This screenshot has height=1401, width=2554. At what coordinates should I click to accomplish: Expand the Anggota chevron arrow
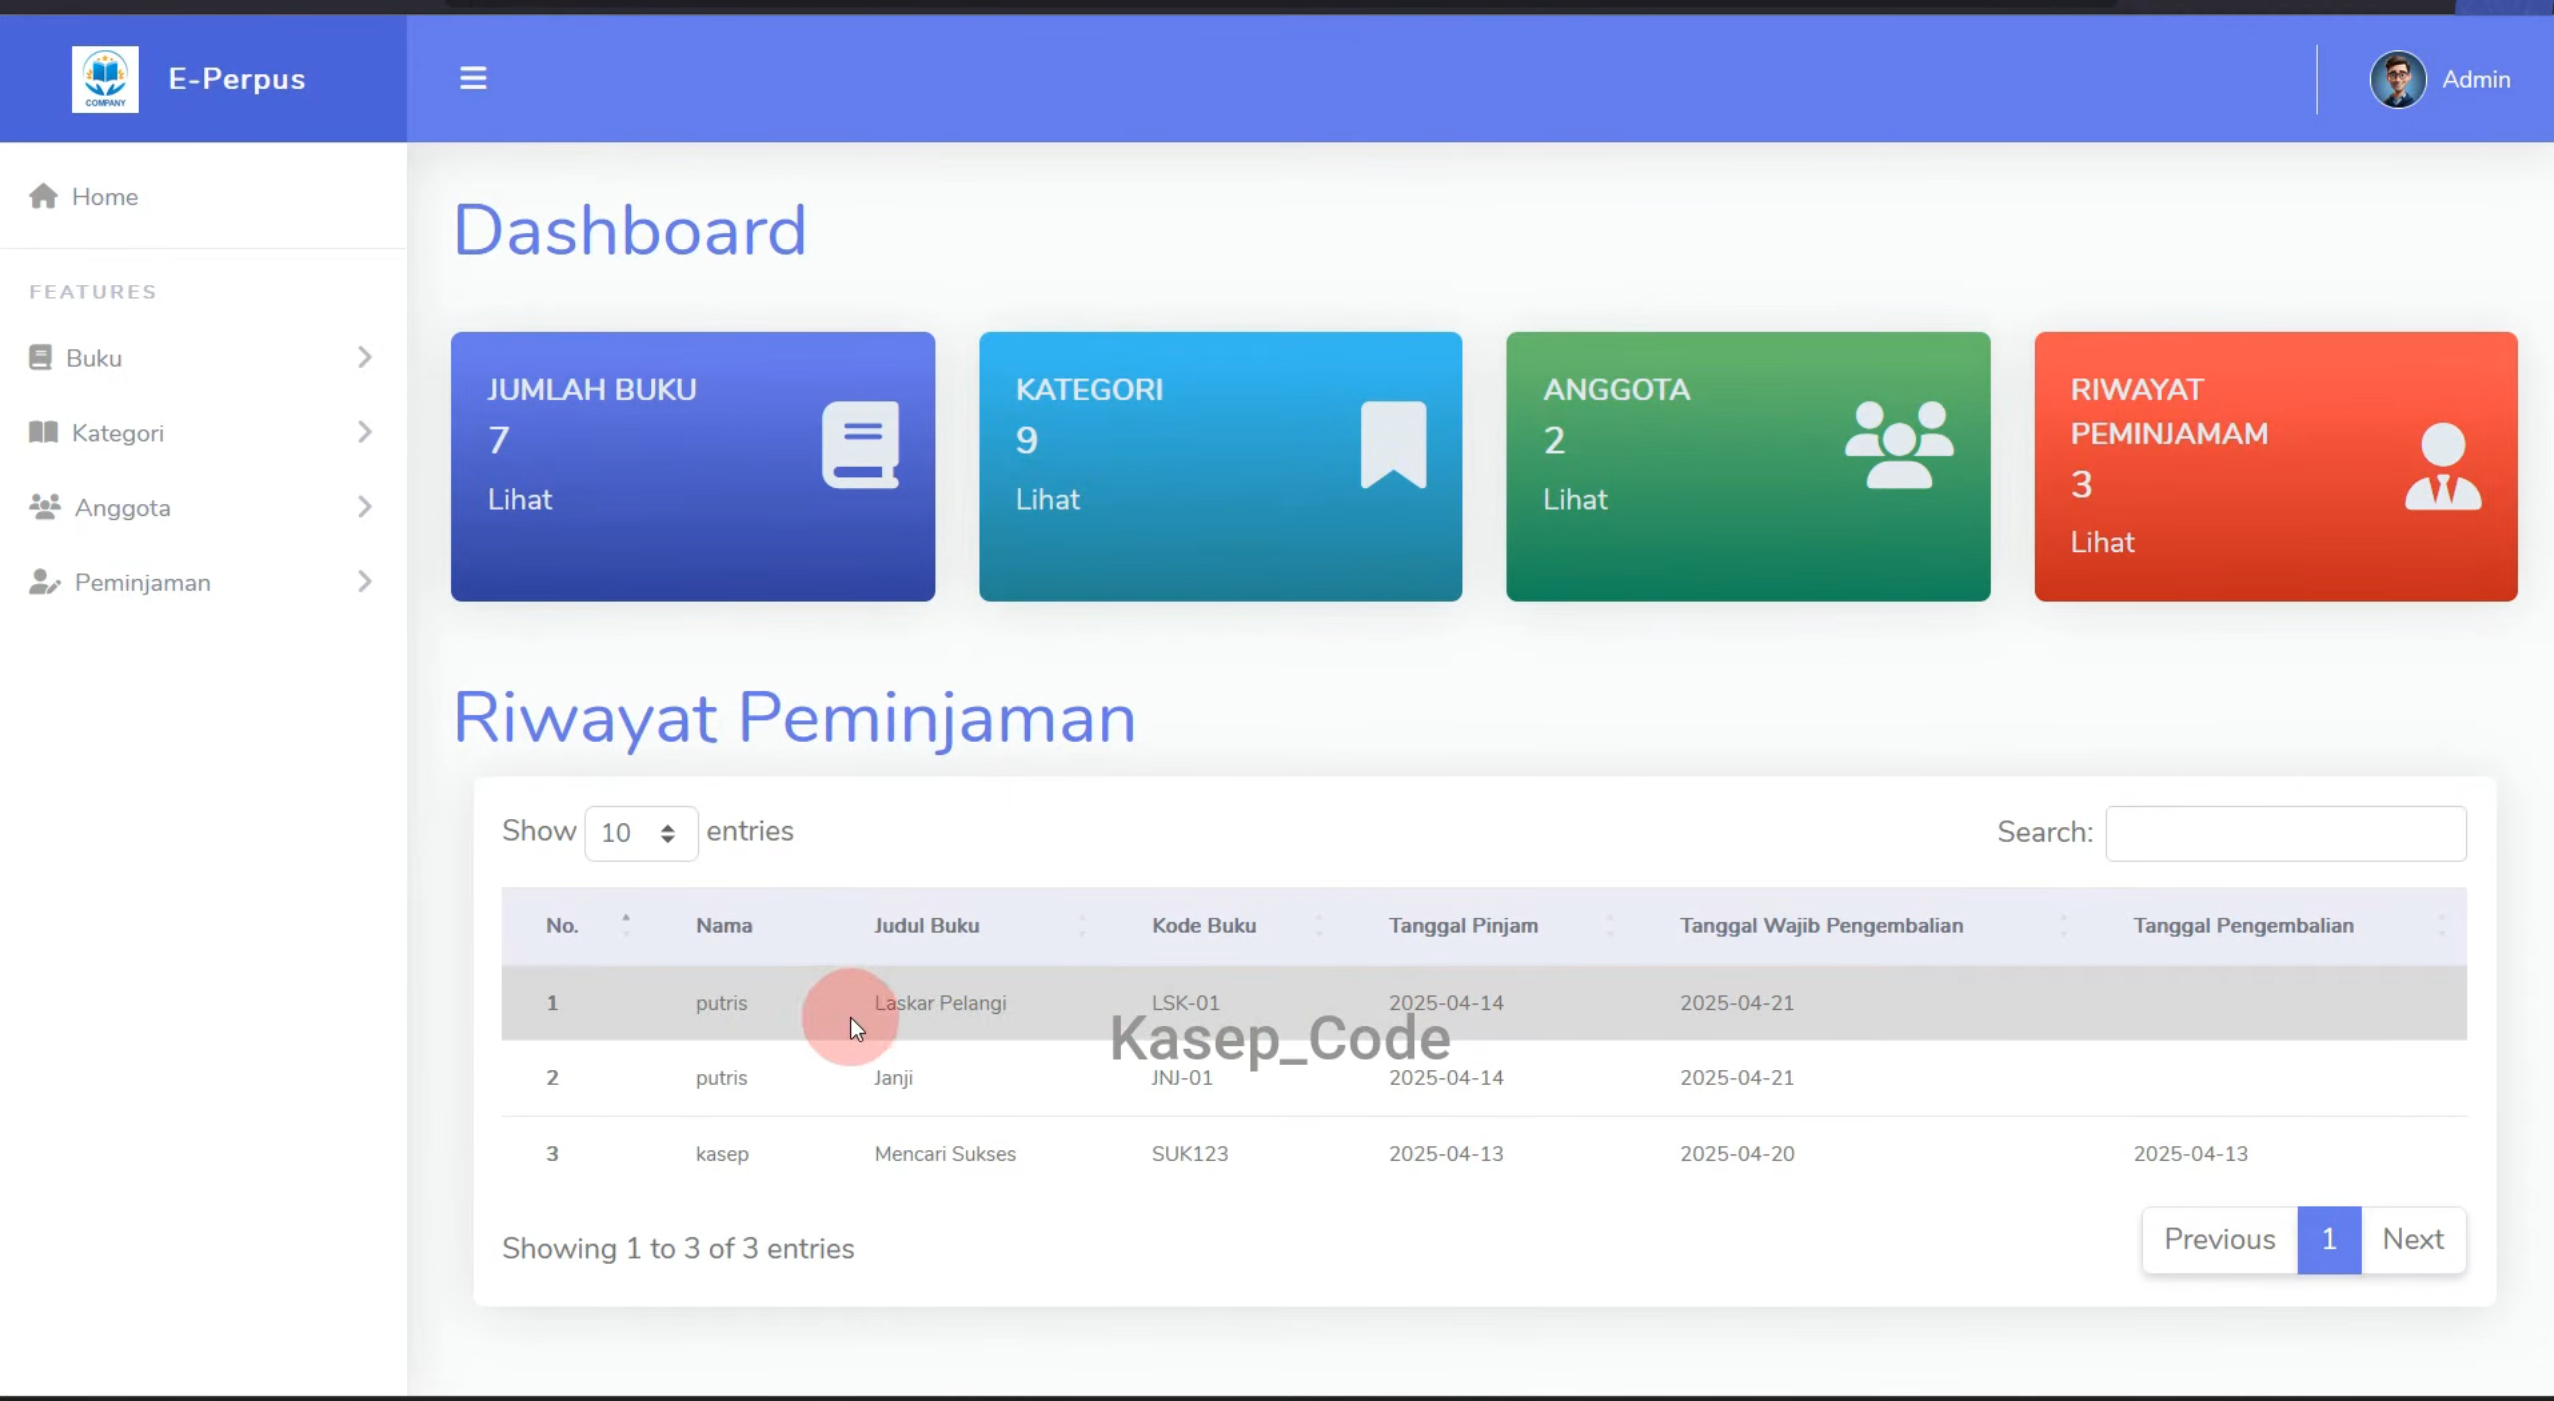[x=365, y=507]
